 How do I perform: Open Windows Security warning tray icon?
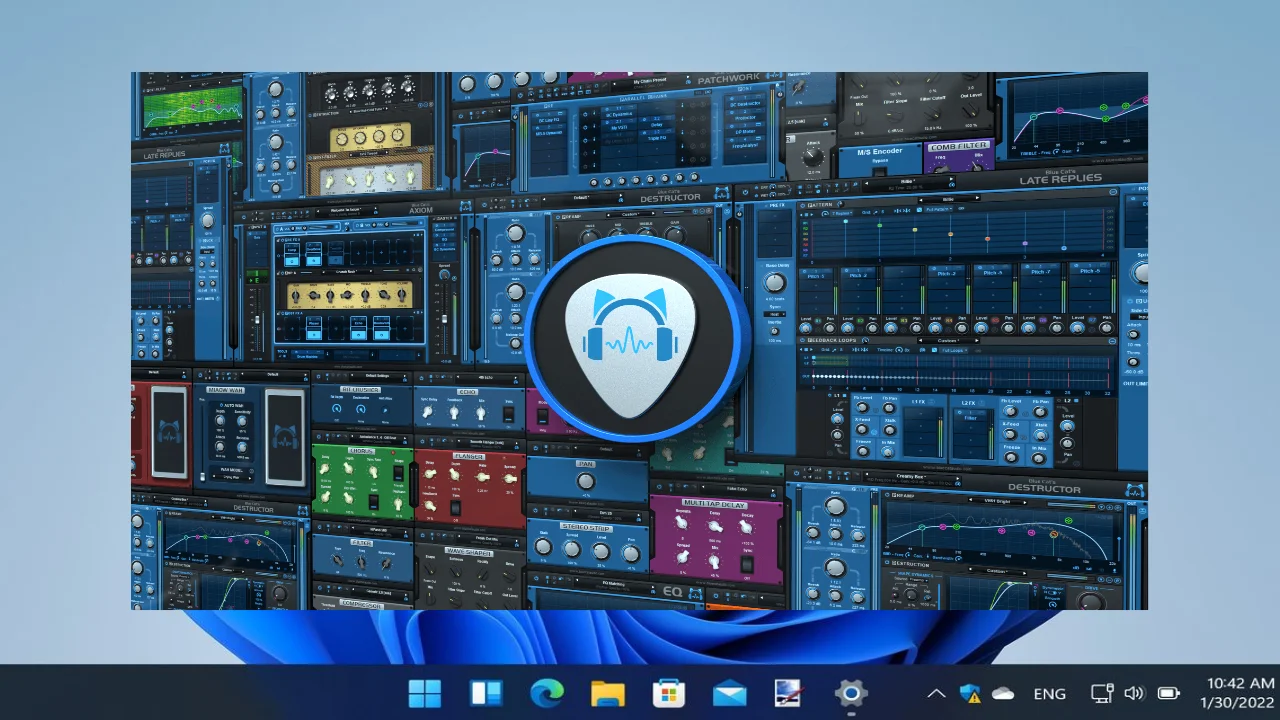coord(970,693)
